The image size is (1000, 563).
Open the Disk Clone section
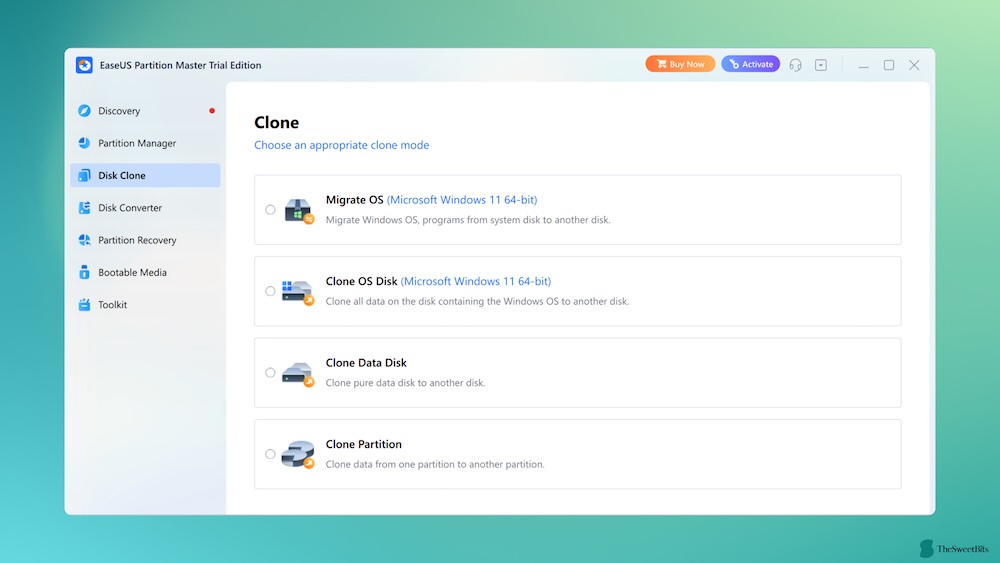click(x=145, y=175)
